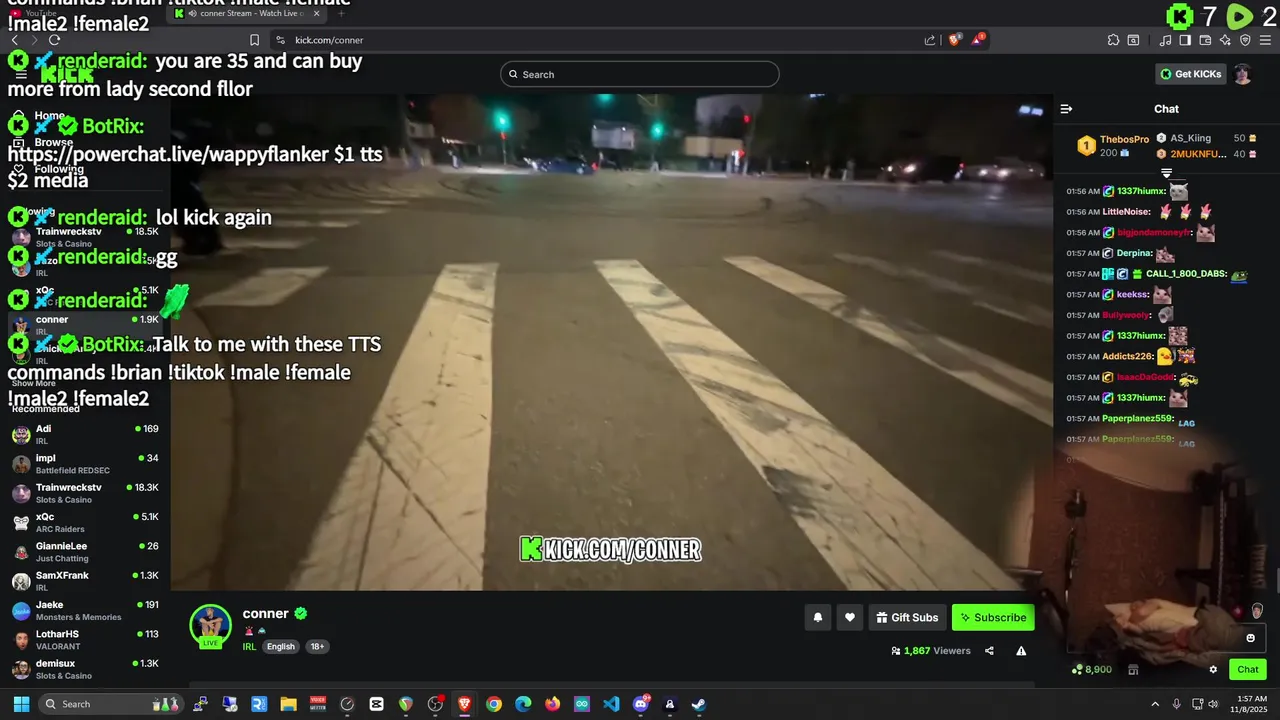Image resolution: width=1280 pixels, height=720 pixels.
Task: Click the share icon in the address bar
Action: (x=930, y=40)
